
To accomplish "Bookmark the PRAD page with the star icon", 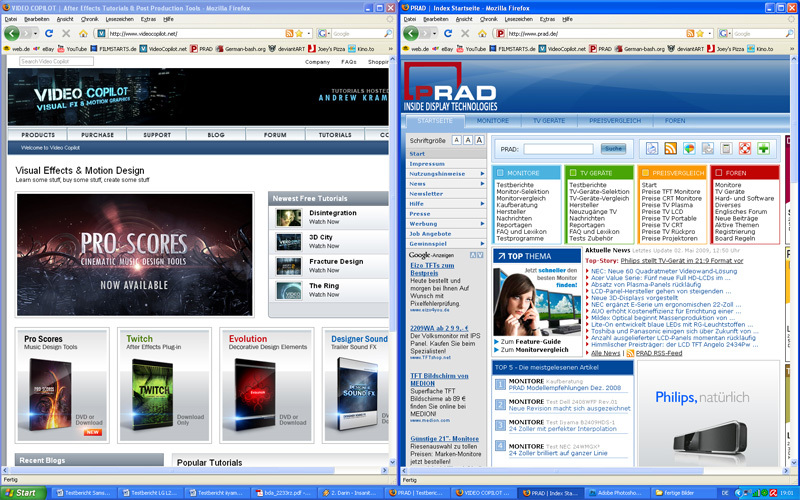I will [699, 34].
